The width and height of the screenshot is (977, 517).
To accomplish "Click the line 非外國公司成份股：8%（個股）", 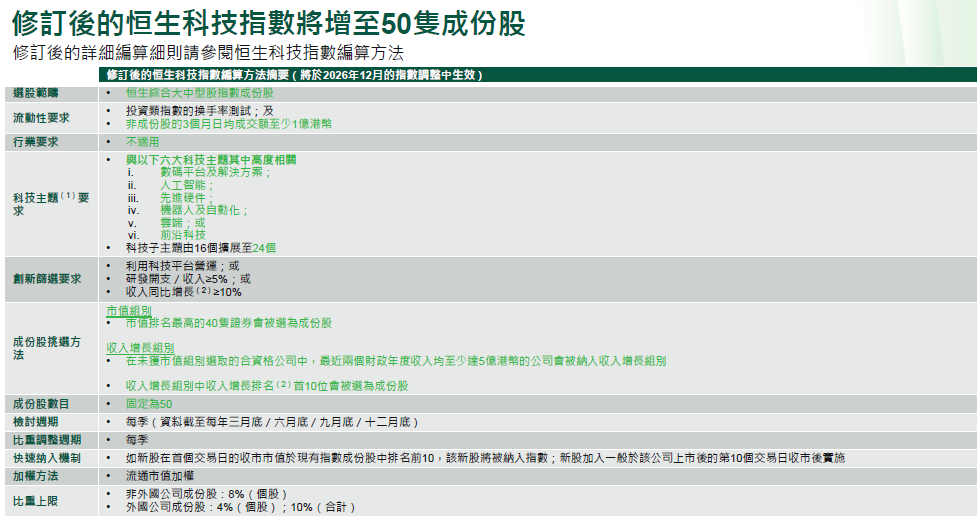I will pos(206,494).
